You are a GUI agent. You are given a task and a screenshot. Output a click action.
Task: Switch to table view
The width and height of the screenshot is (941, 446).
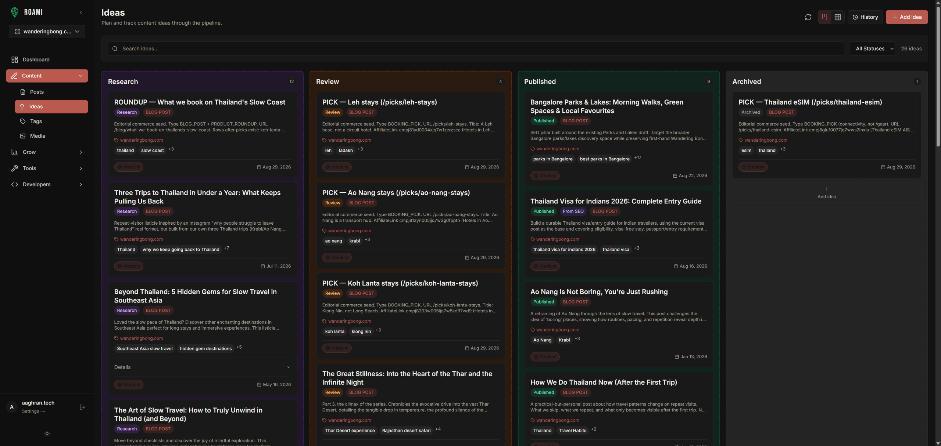[838, 17]
